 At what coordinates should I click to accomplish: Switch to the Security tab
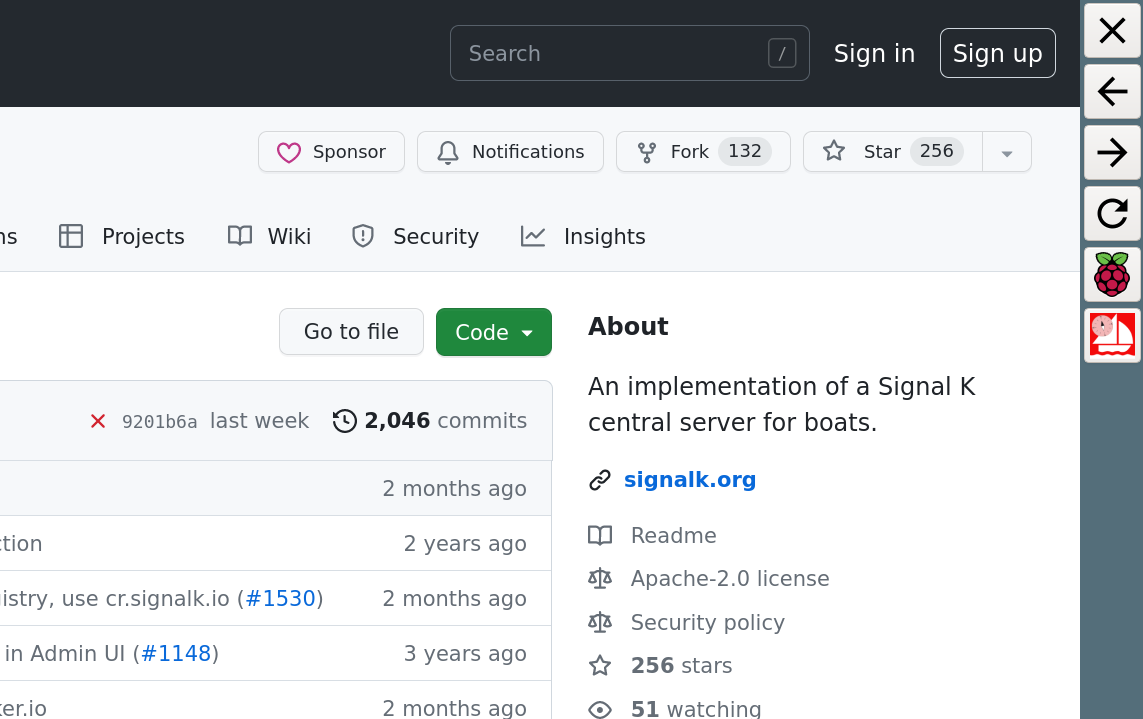416,236
